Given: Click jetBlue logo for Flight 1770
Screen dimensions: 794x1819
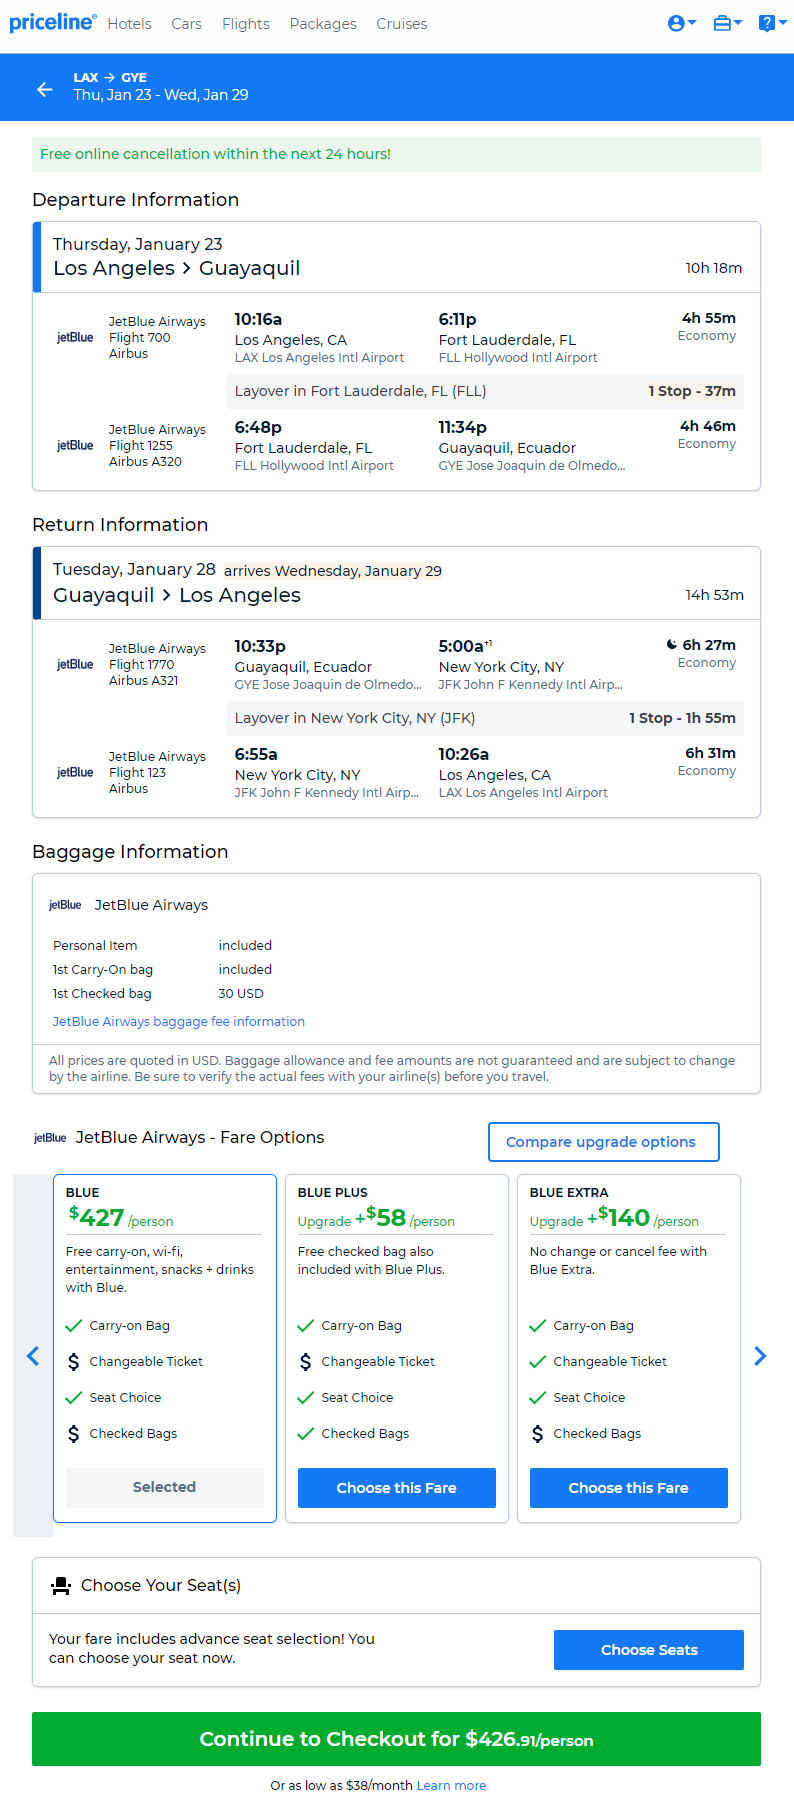Looking at the screenshot, I should click(75, 665).
